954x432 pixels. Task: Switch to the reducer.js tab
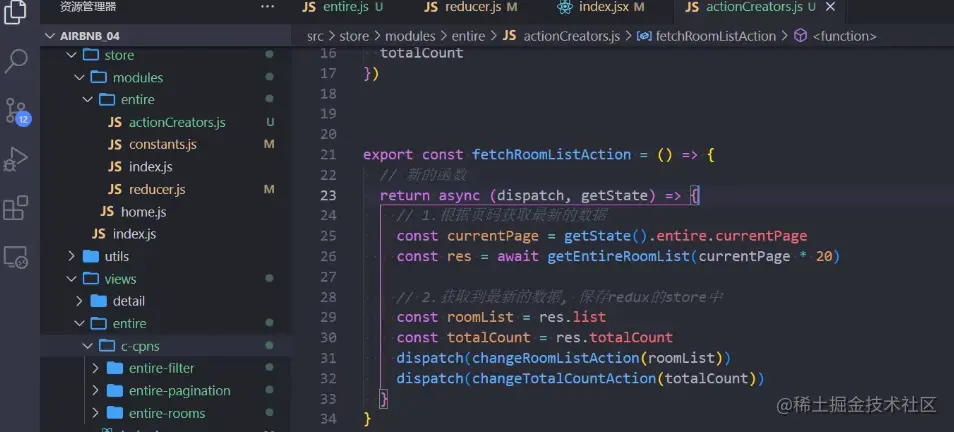pyautogui.click(x=470, y=7)
